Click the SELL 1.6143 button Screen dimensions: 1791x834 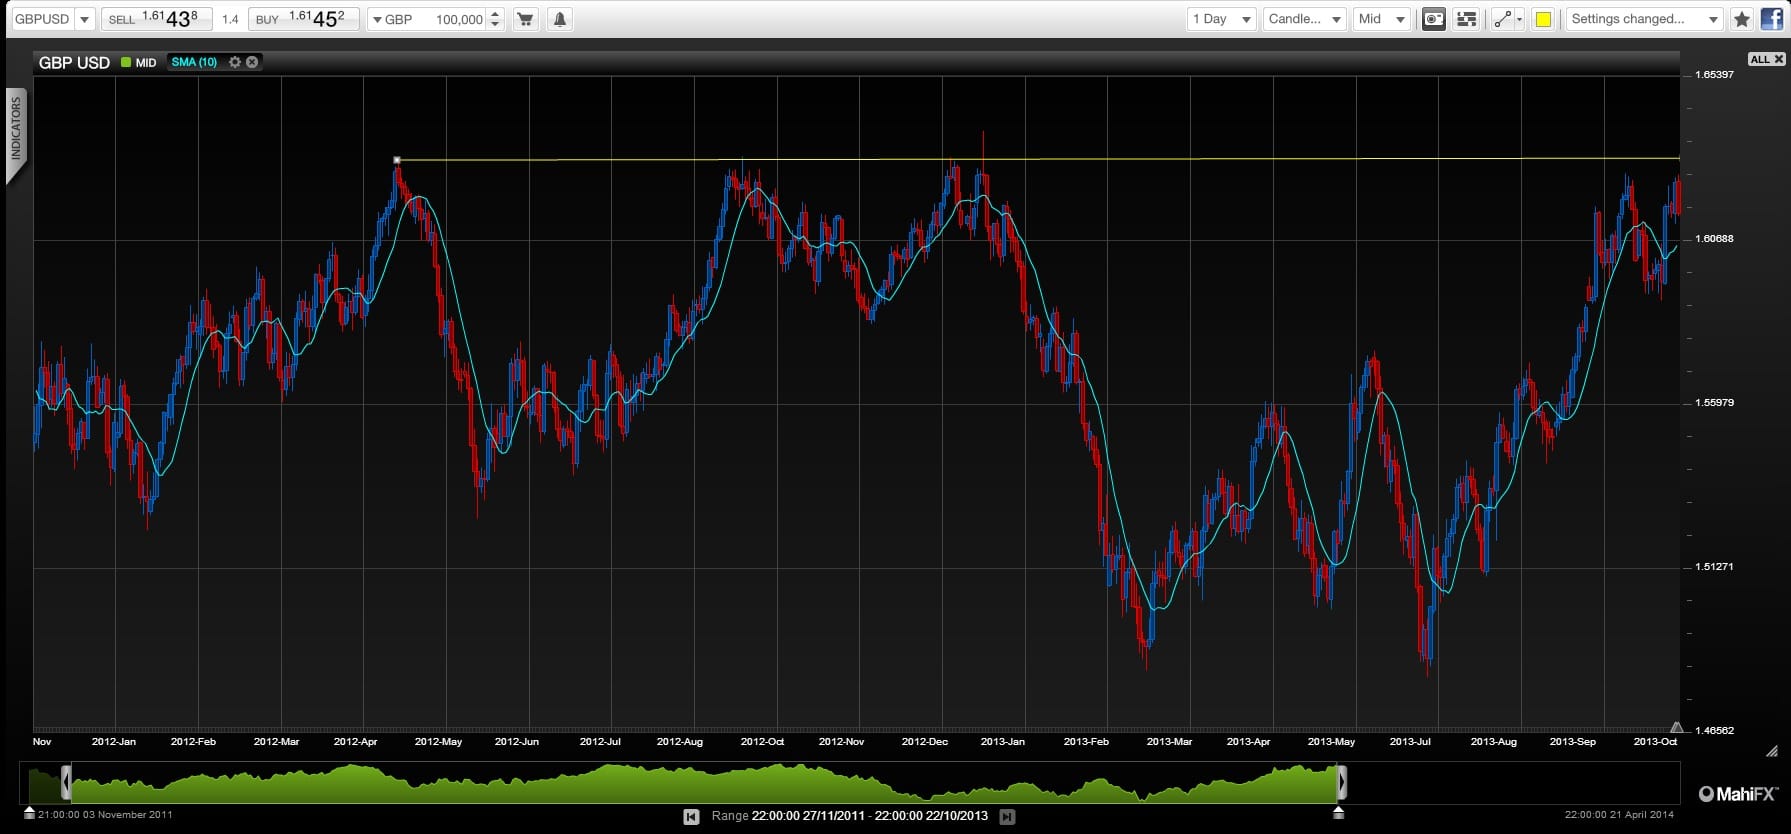point(155,19)
